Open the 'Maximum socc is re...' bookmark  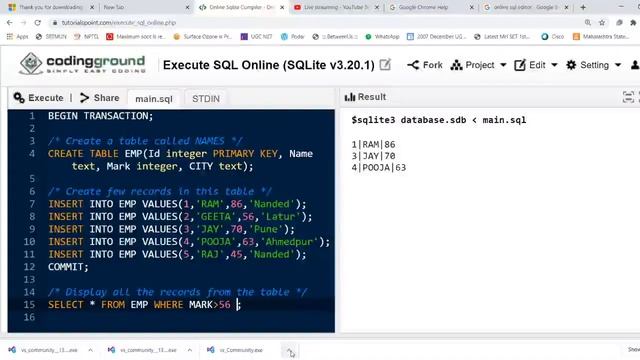point(136,37)
